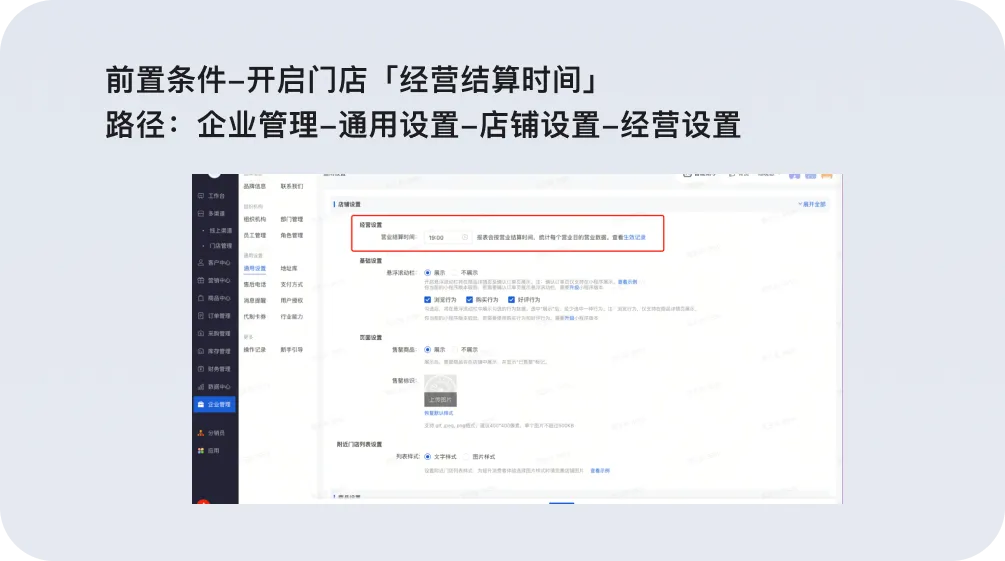The width and height of the screenshot is (1005, 561).
Task: Expand all sections via 展开全部
Action: pyautogui.click(x=812, y=205)
